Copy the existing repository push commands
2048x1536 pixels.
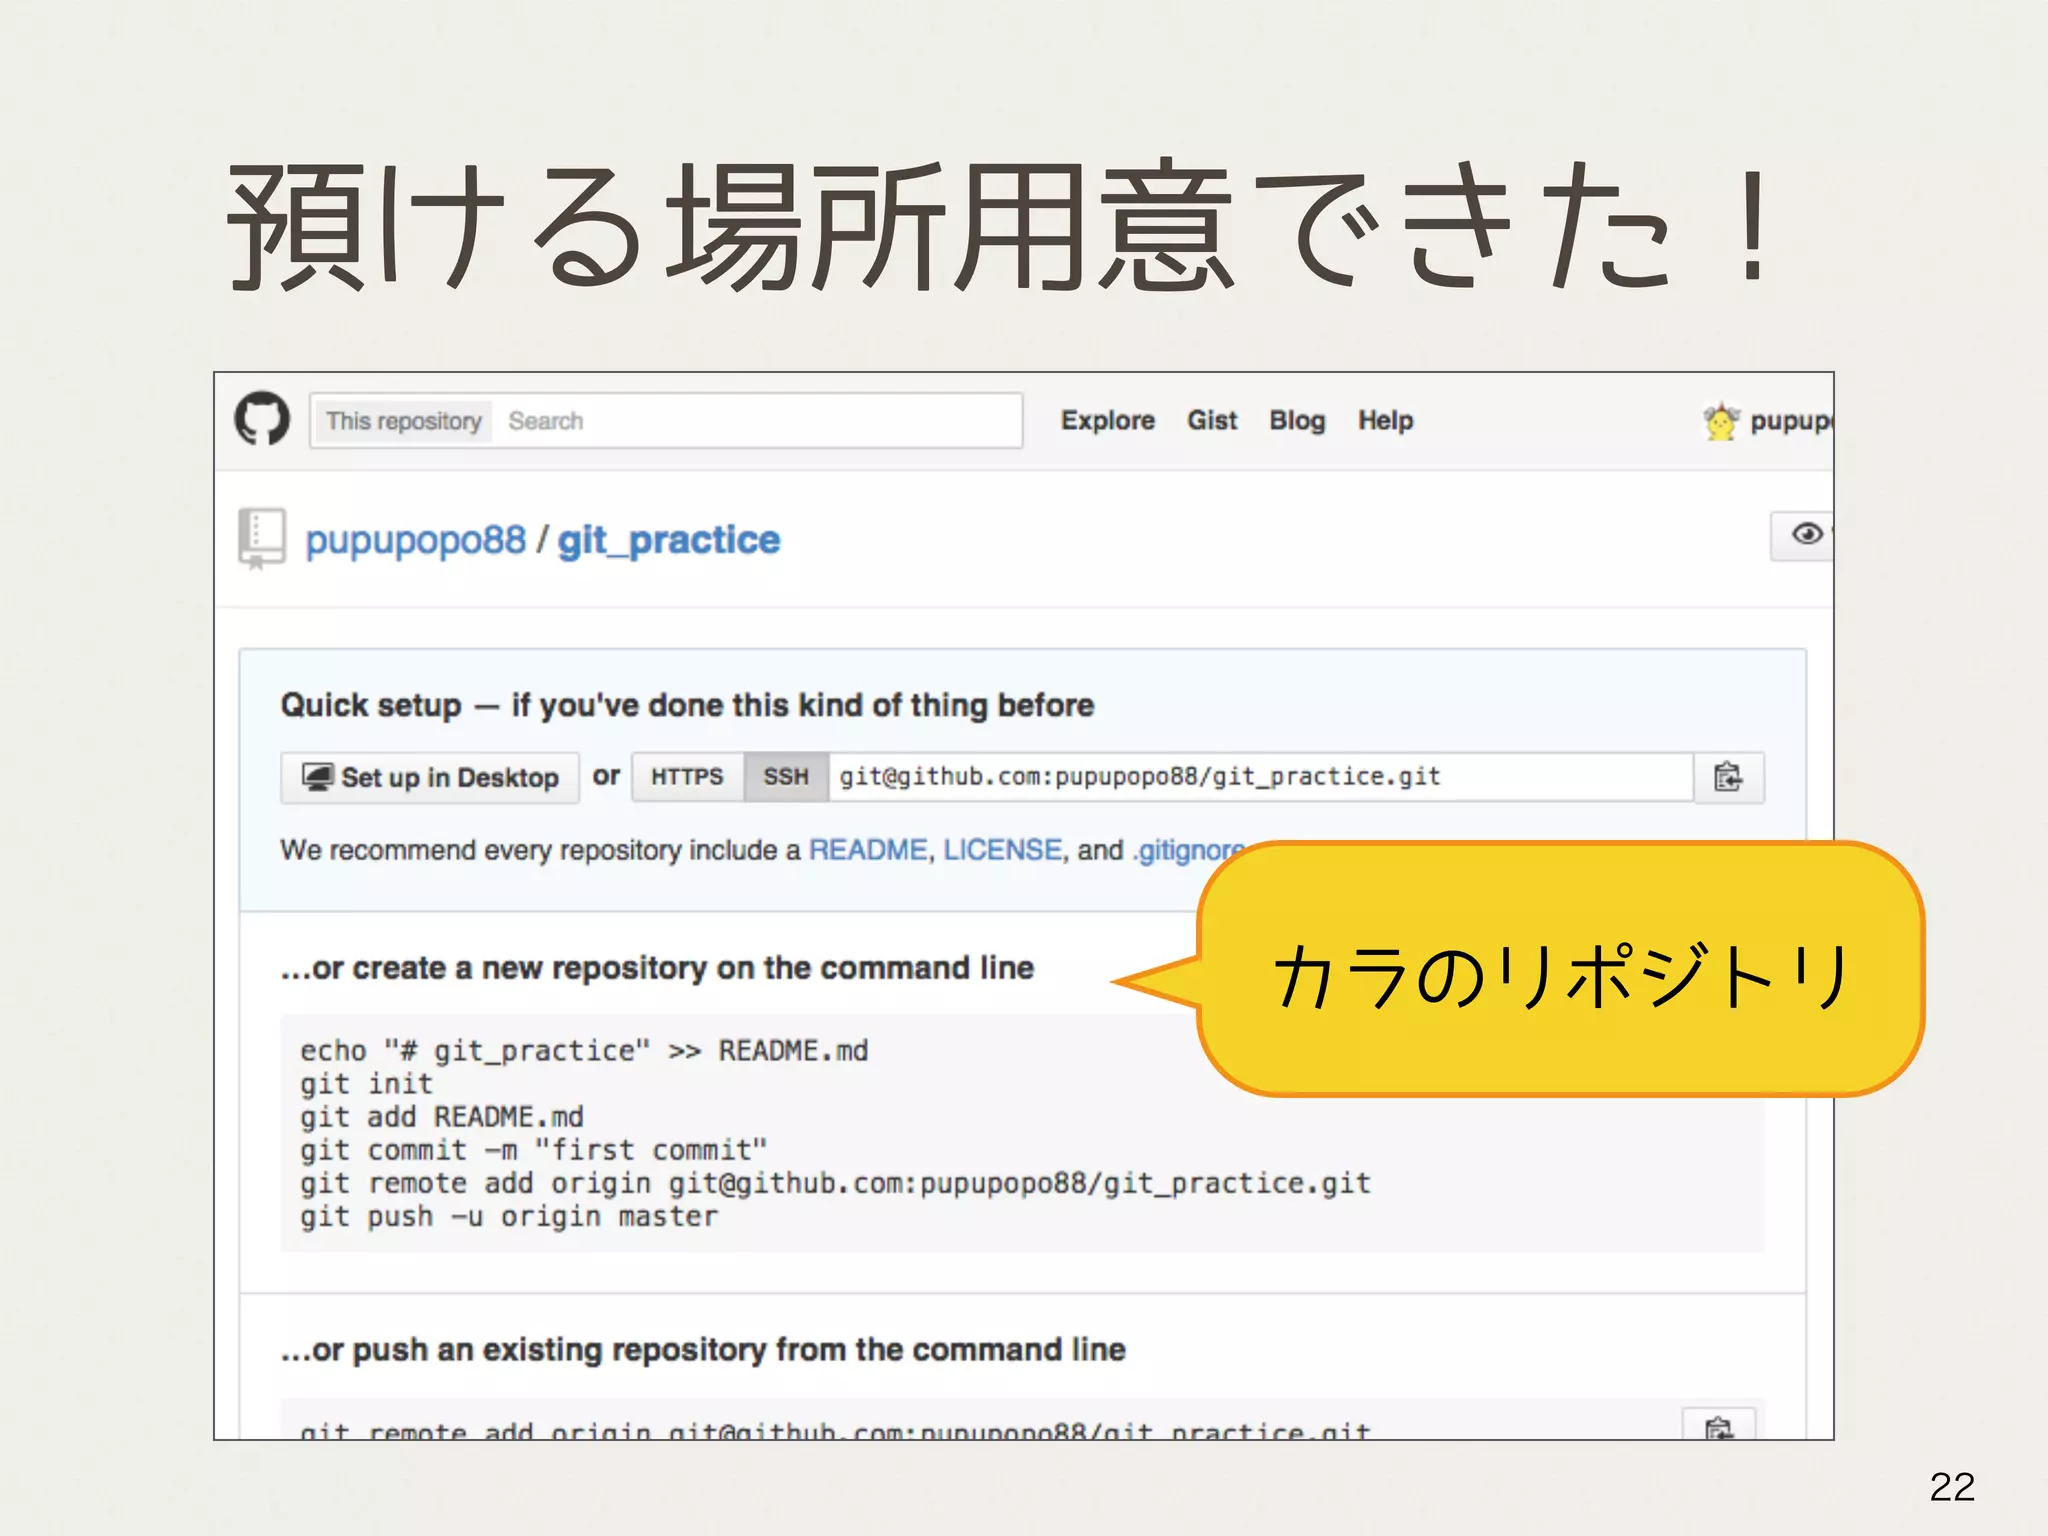pos(1718,1425)
